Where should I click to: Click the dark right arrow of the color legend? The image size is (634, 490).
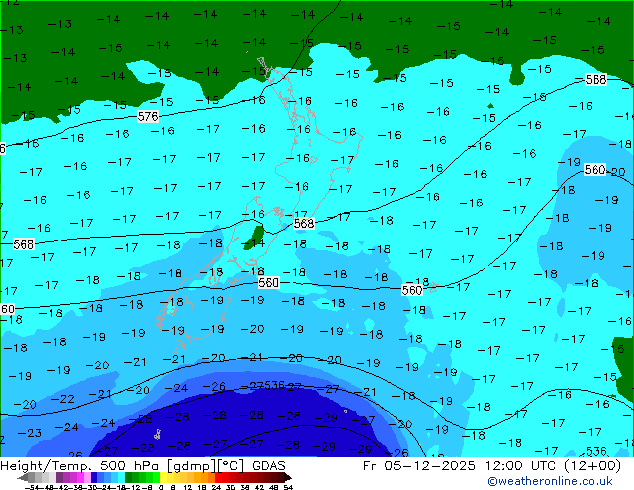tap(288, 478)
